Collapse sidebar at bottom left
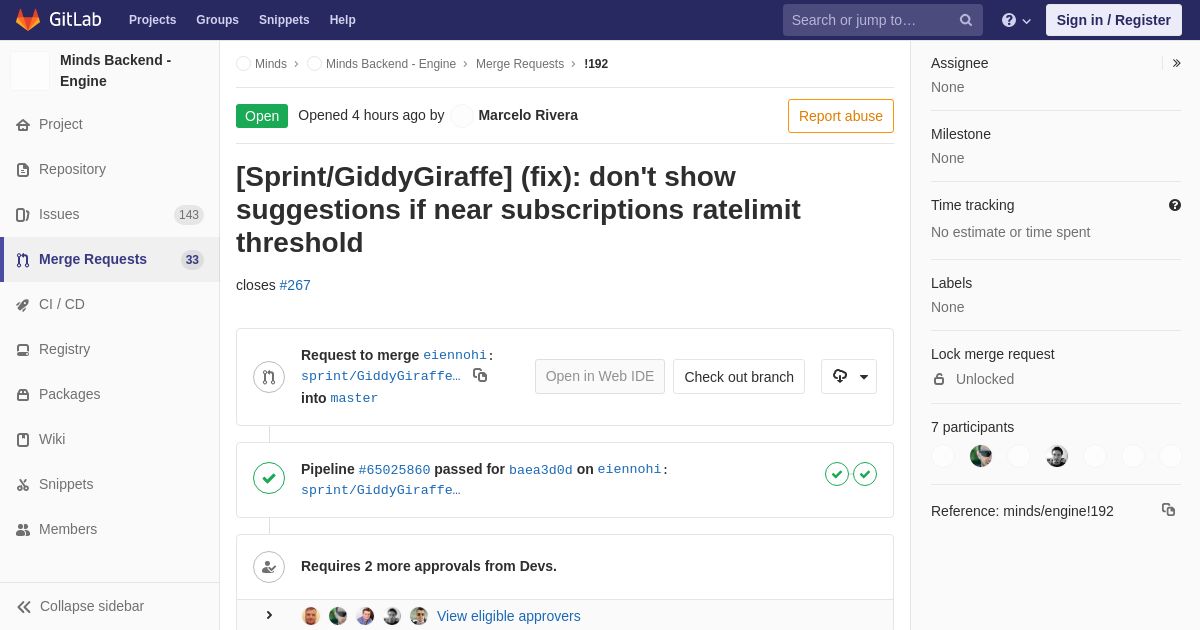Viewport: 1200px width, 630px height. pos(80,606)
